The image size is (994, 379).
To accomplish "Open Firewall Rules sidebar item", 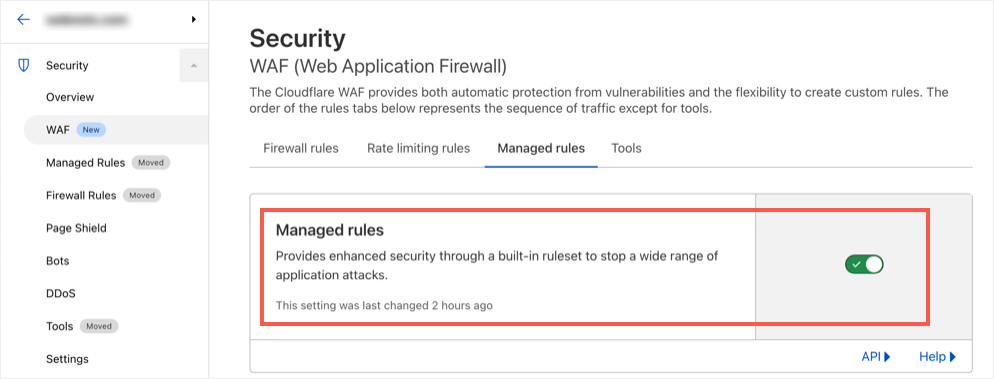I will tap(81, 195).
